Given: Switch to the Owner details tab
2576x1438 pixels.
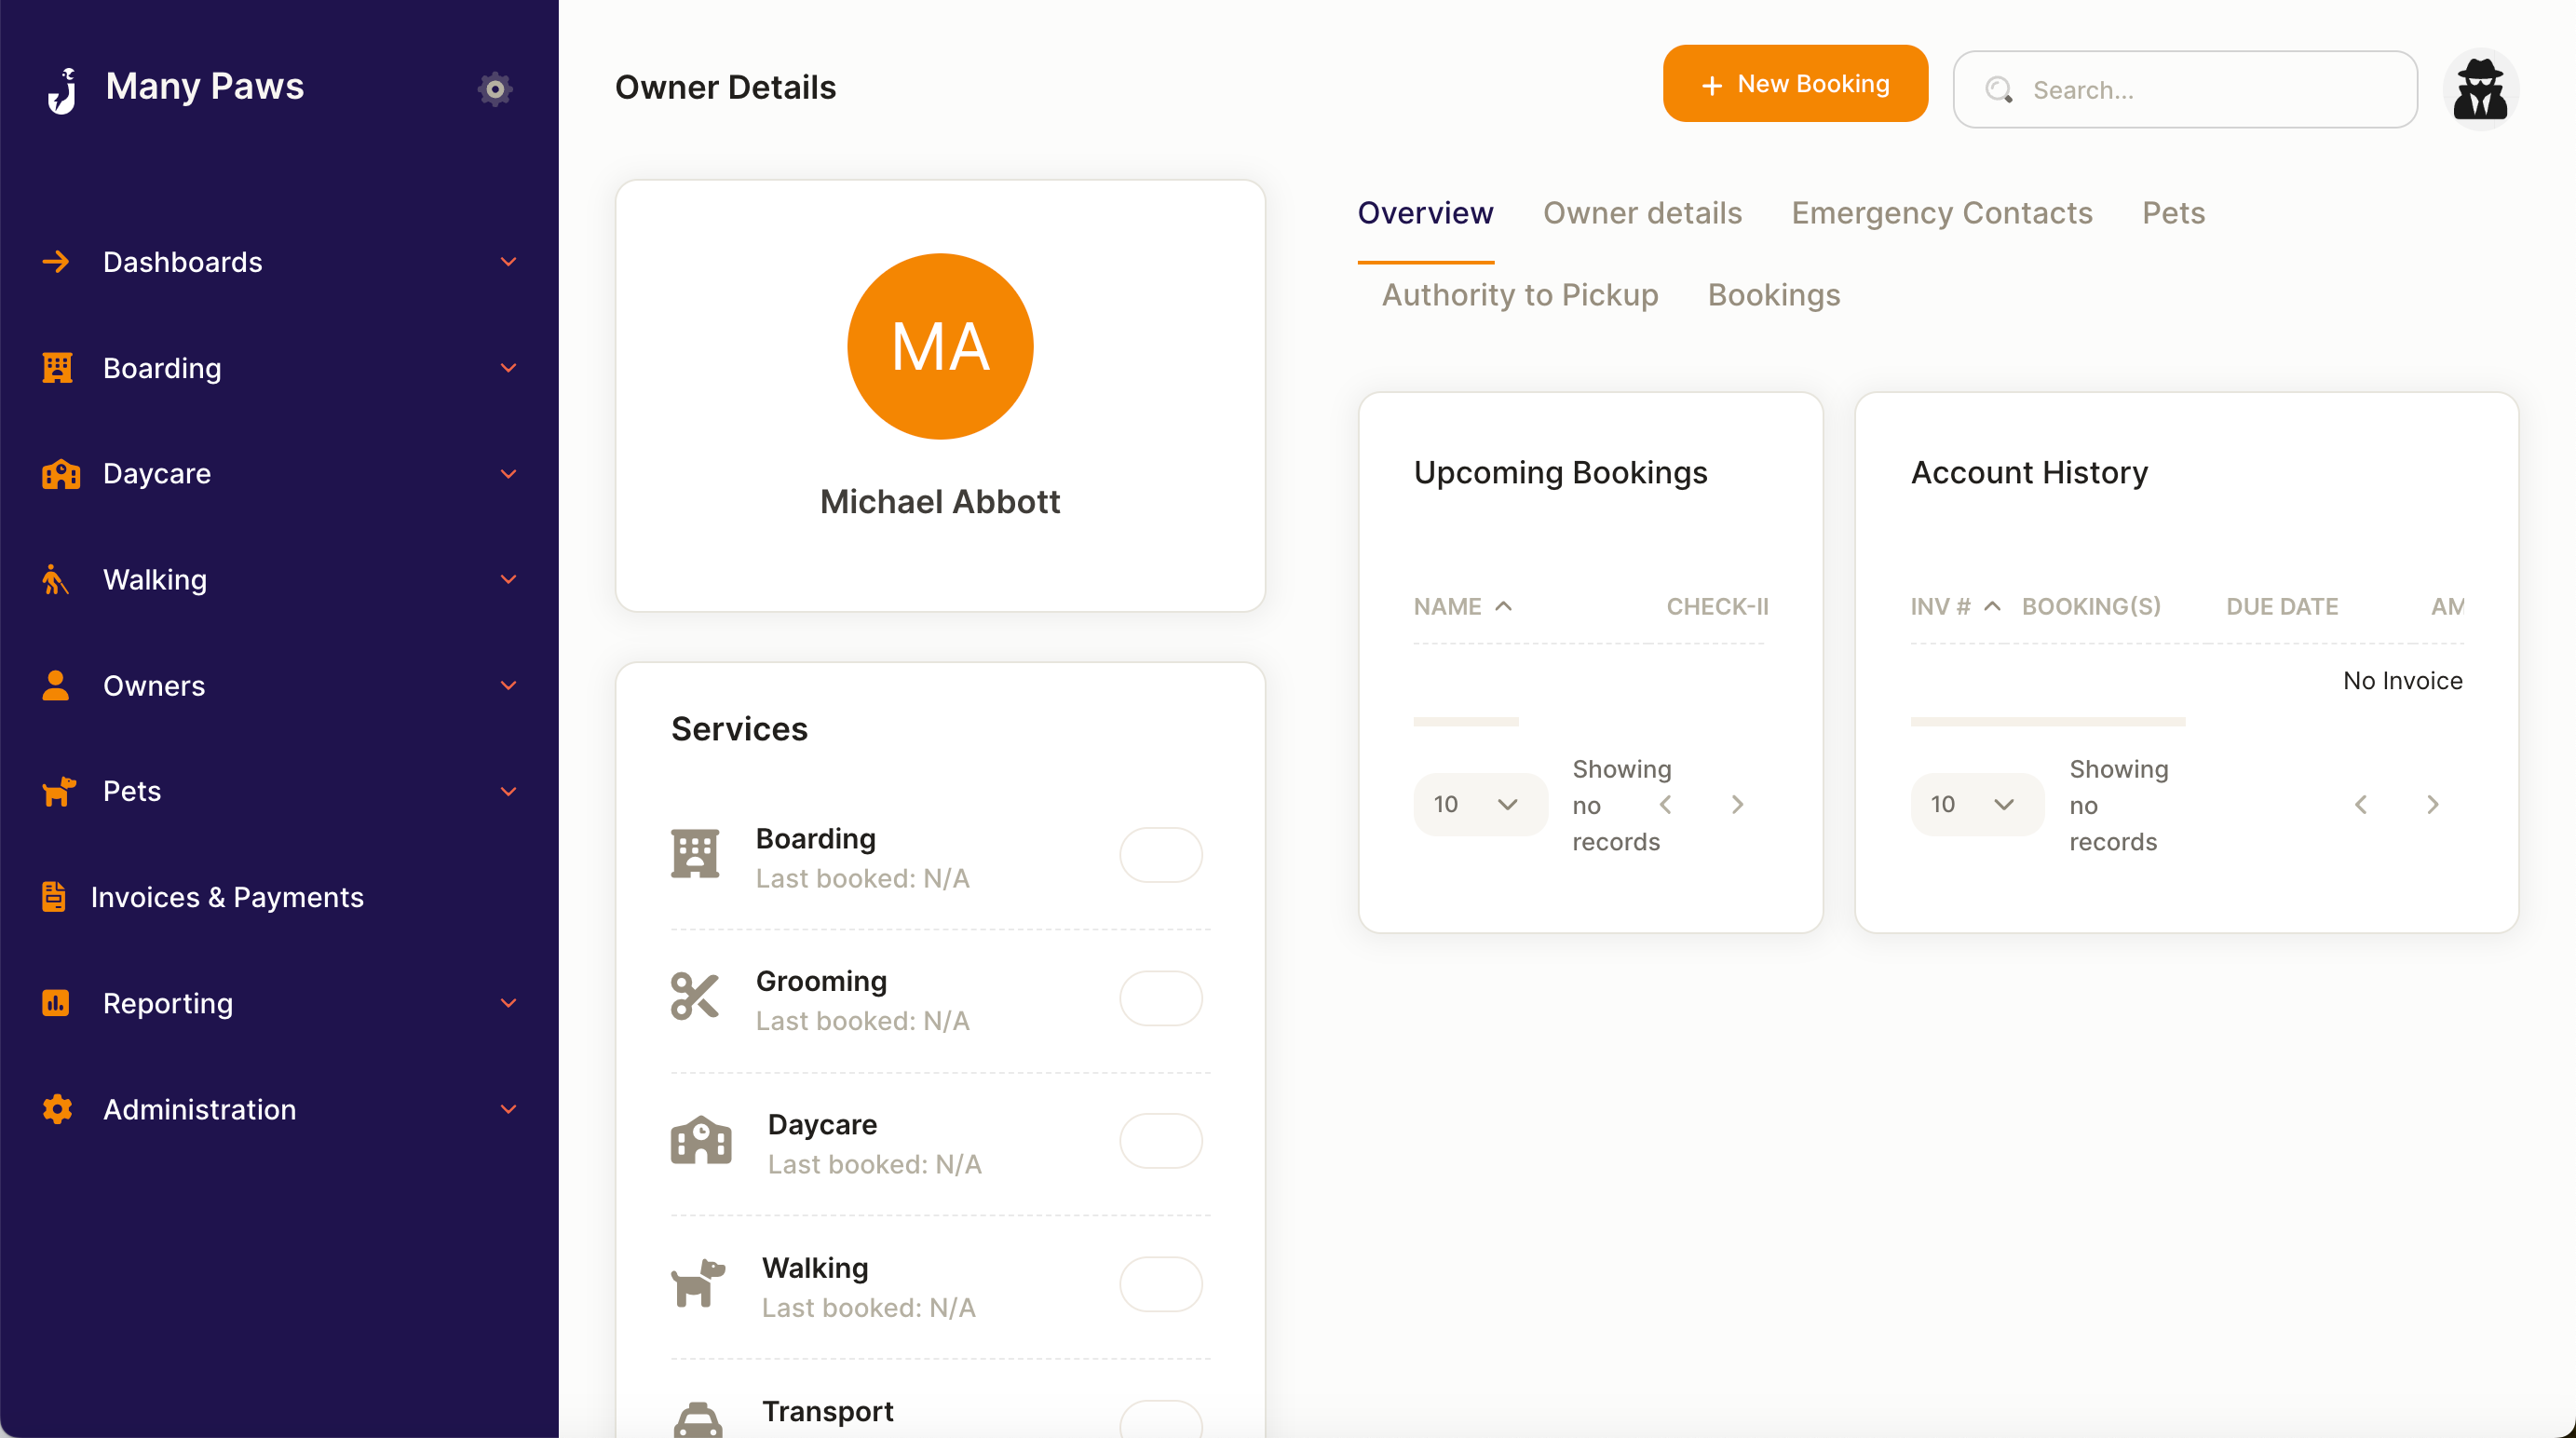Looking at the screenshot, I should [1642, 212].
